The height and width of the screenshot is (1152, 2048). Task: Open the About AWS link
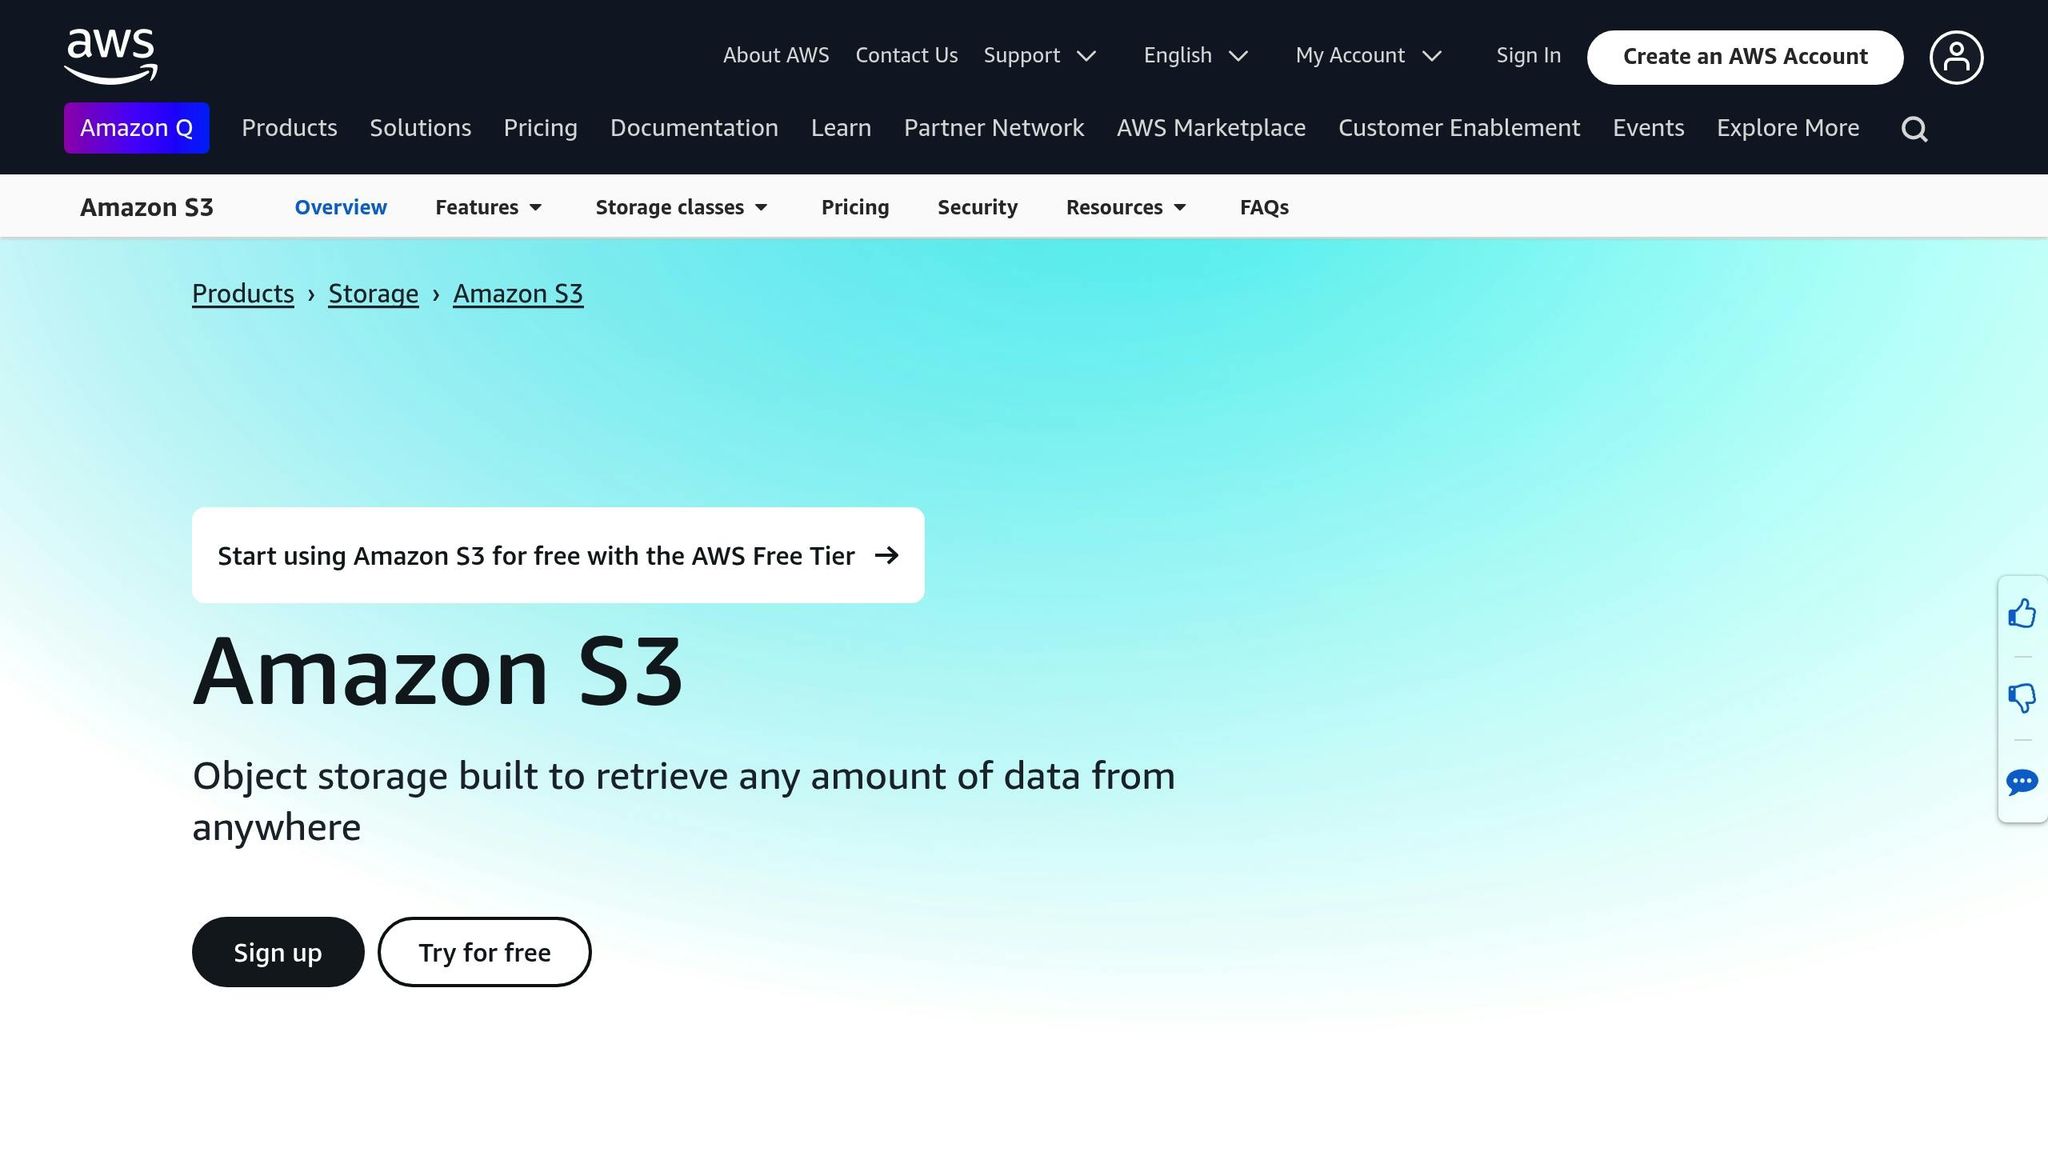tap(776, 56)
